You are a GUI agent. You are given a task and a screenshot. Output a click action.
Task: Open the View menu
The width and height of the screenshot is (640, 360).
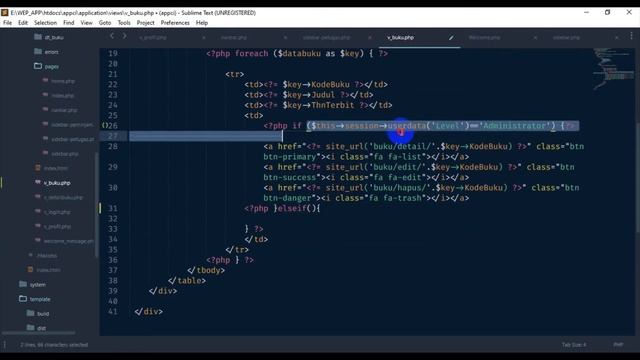click(x=87, y=23)
